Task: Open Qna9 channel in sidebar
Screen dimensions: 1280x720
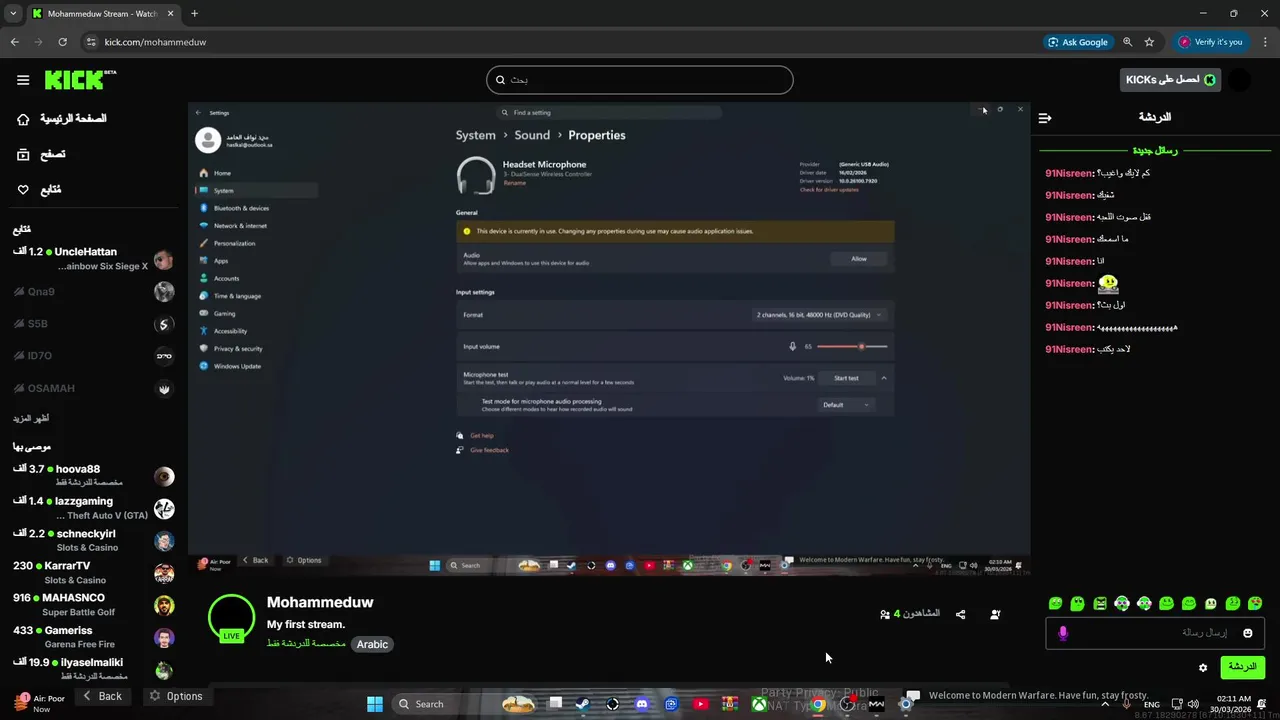Action: coord(94,292)
